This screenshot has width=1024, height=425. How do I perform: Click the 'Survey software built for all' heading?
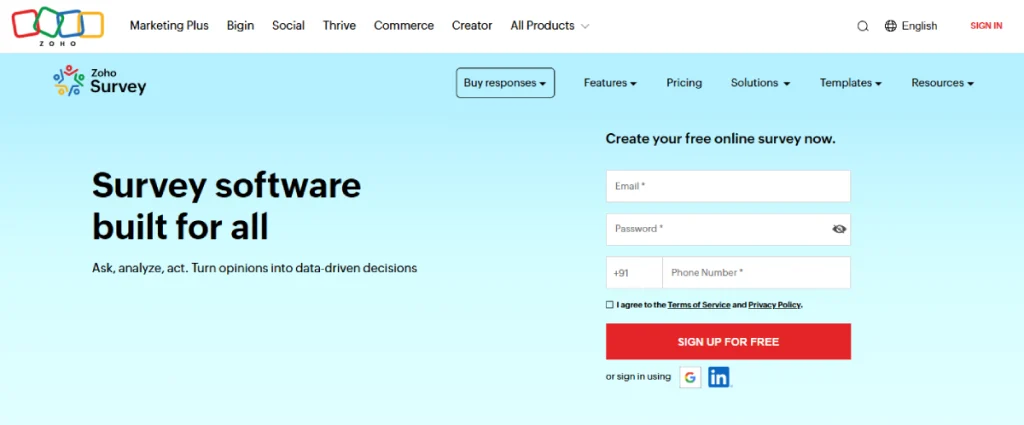pos(226,206)
